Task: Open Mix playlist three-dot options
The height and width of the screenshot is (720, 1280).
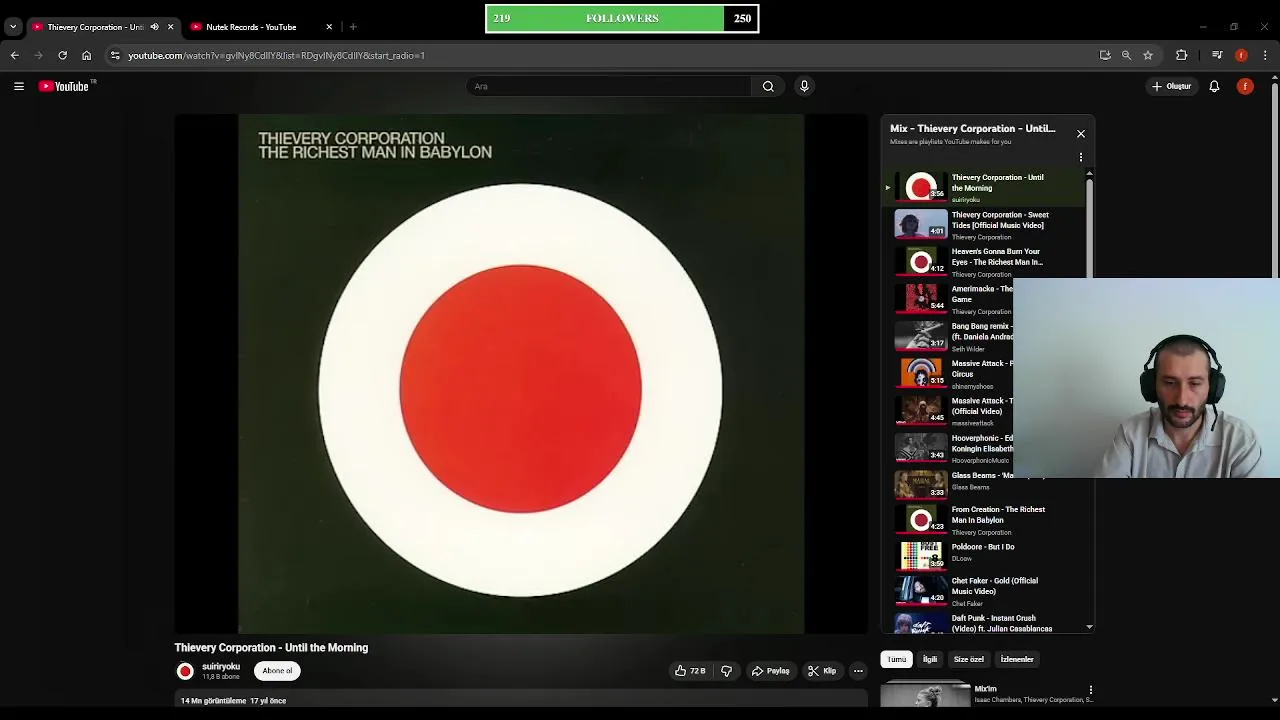Action: point(1081,157)
